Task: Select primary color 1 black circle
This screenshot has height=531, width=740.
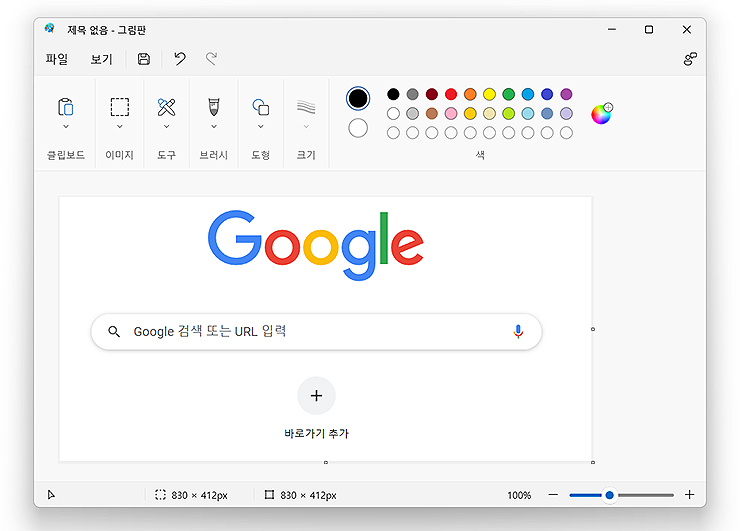Action: (358, 98)
